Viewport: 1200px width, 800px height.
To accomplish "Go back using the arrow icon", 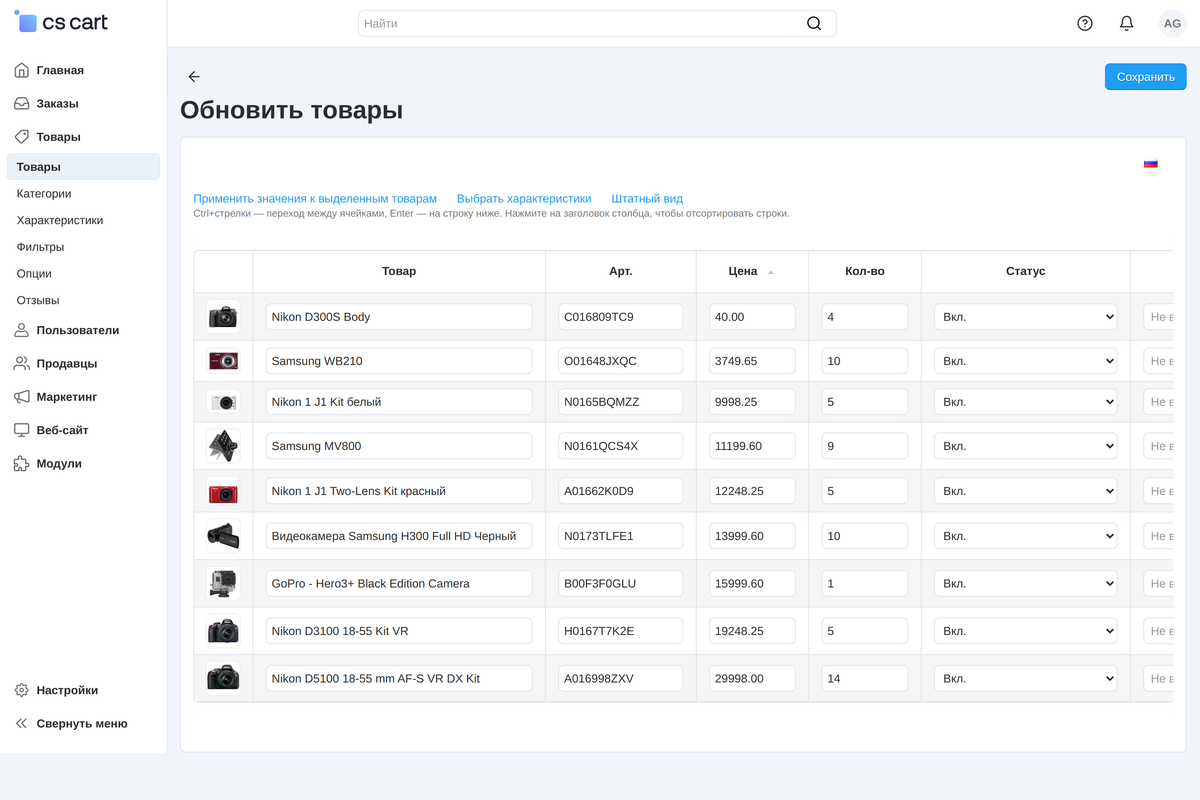I will (x=194, y=77).
